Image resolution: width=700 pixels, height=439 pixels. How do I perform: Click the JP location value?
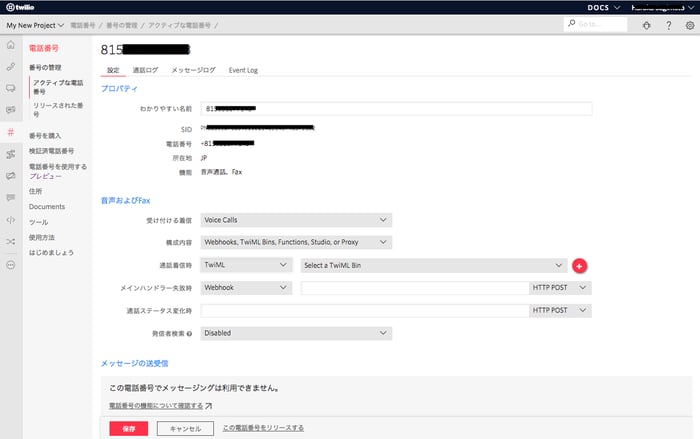click(204, 158)
